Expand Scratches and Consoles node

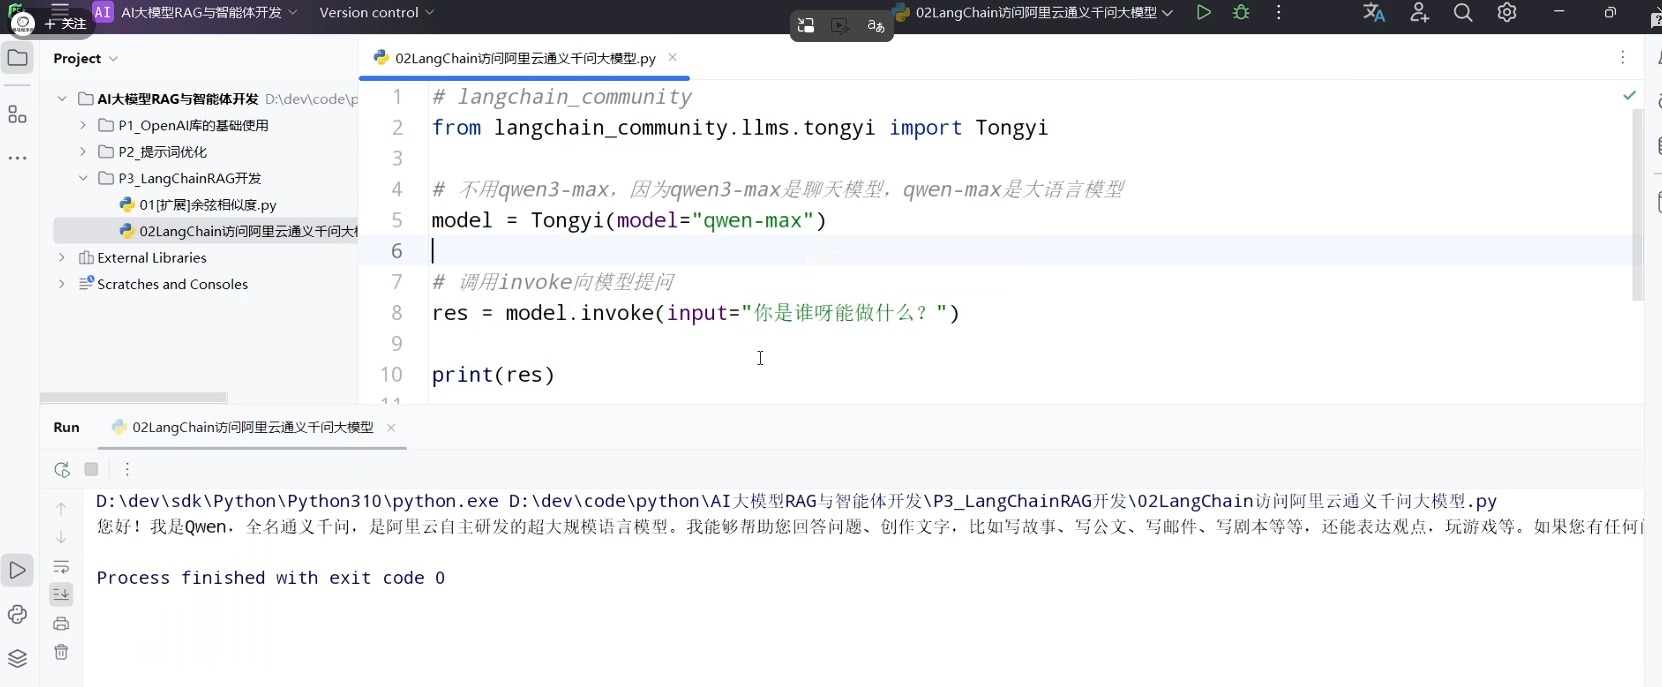[62, 284]
